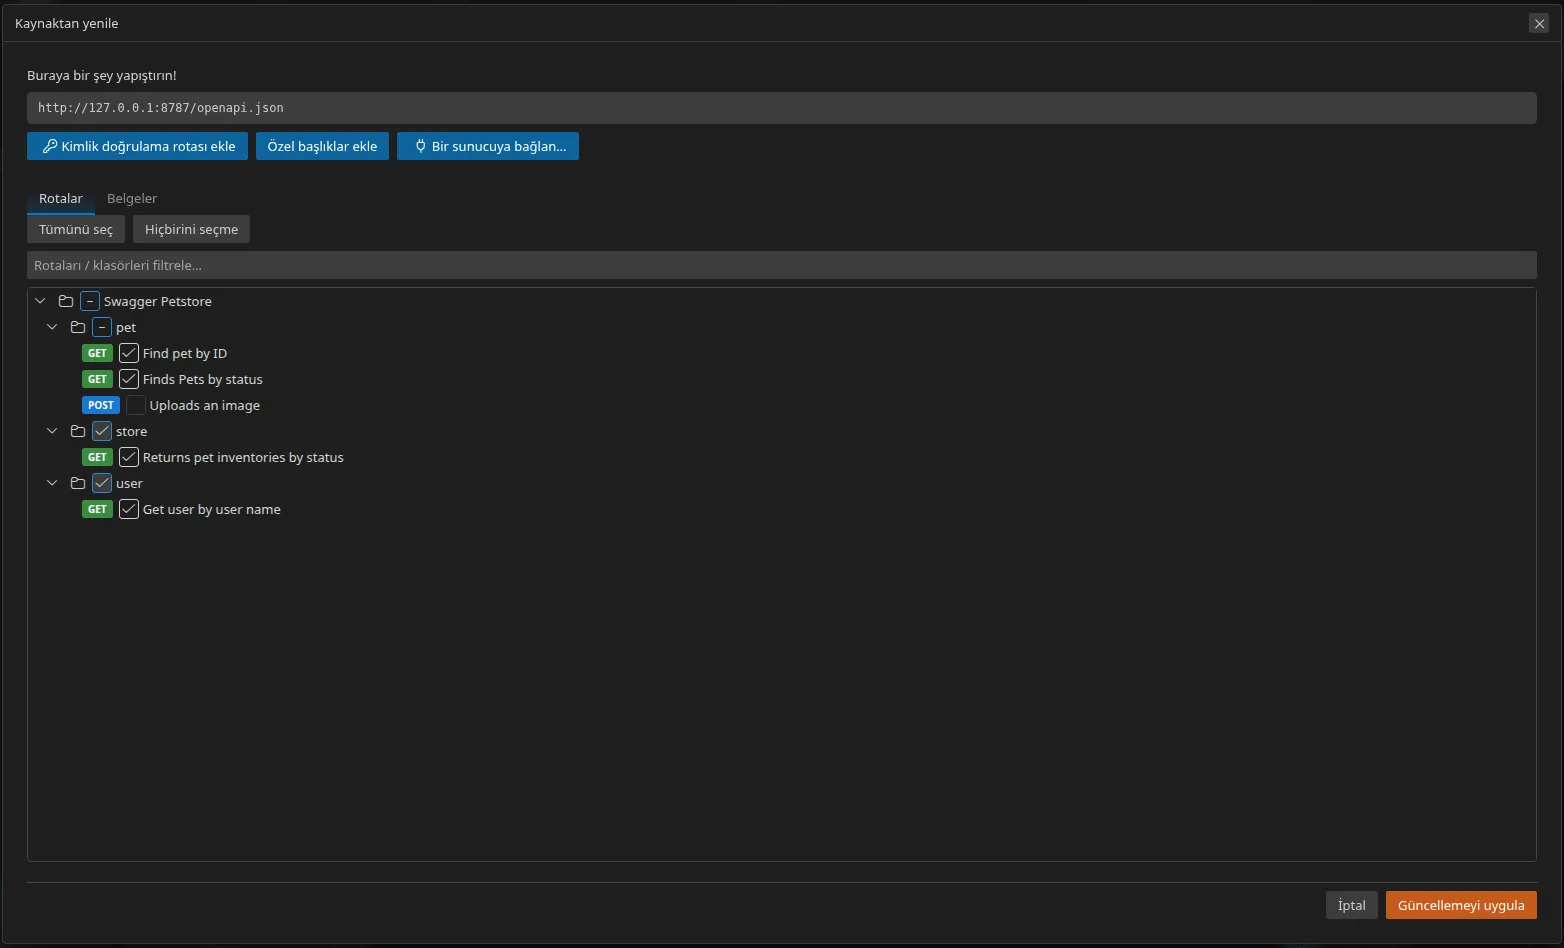This screenshot has width=1564, height=948.
Task: Check the Uploads an image route
Action: click(136, 405)
